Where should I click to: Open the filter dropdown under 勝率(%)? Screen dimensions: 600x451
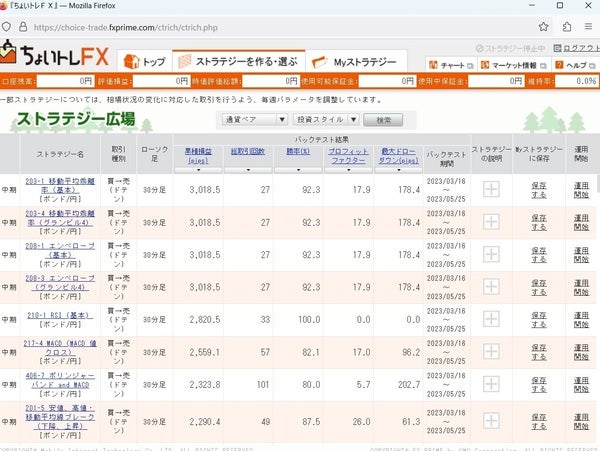click(x=298, y=170)
